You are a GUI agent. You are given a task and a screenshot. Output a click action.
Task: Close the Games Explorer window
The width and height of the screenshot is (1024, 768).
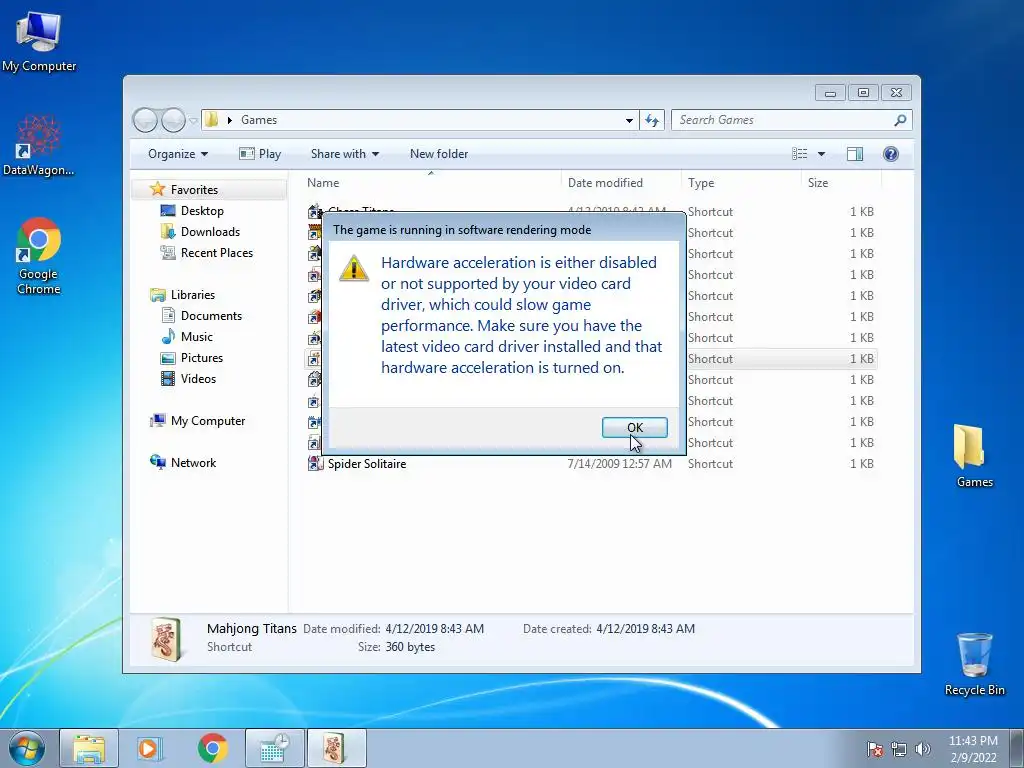(x=896, y=93)
